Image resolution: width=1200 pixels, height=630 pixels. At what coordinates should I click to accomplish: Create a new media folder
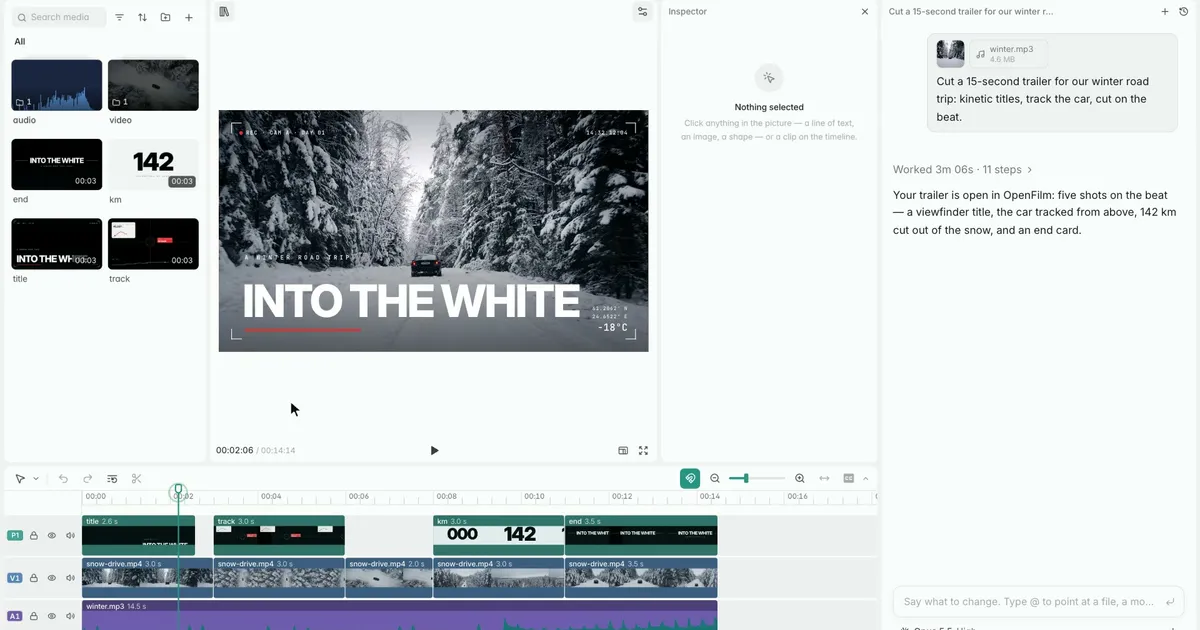pyautogui.click(x=165, y=17)
